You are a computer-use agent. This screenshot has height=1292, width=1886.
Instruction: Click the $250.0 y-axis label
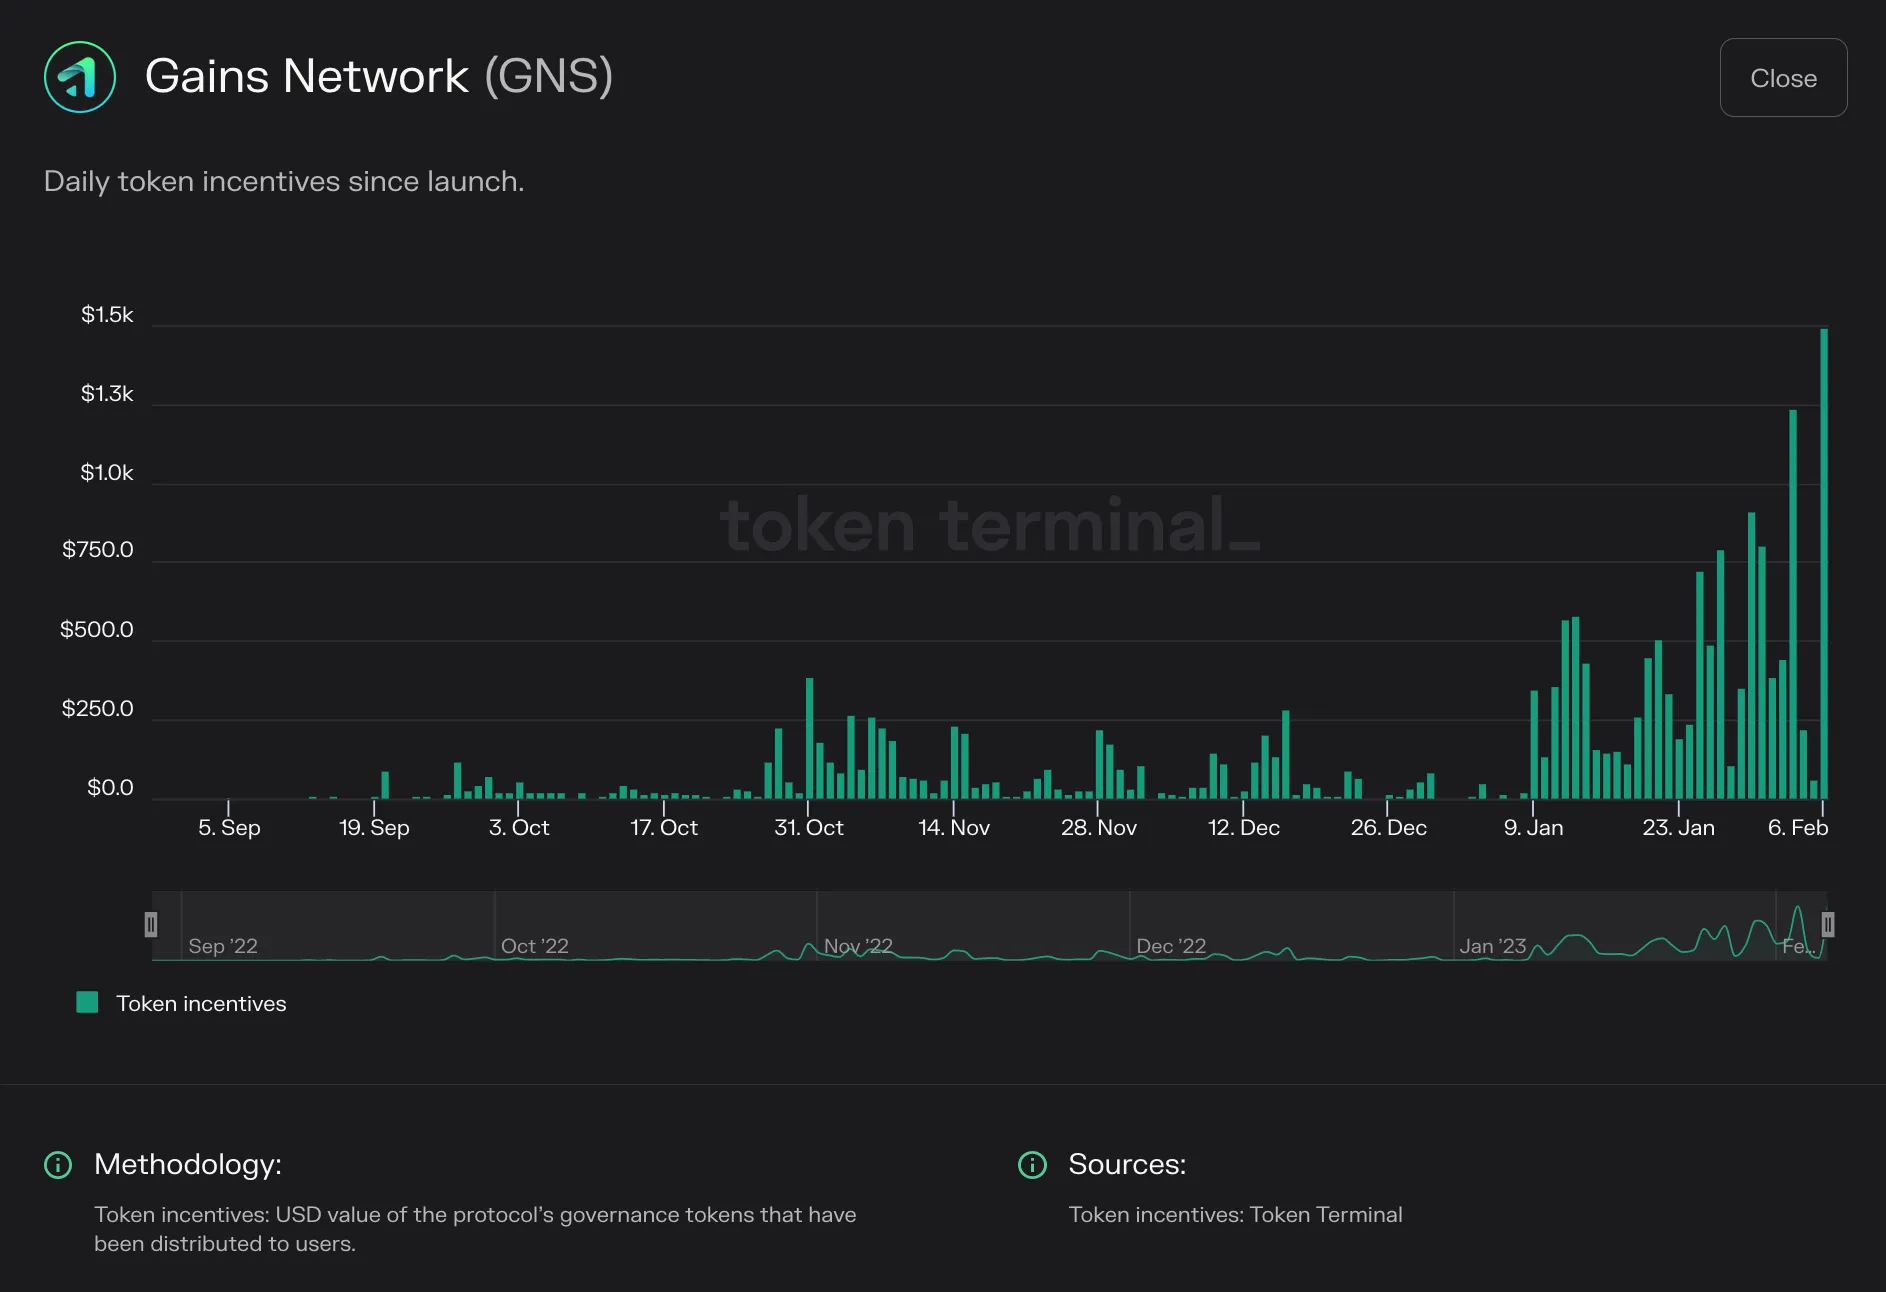point(98,709)
